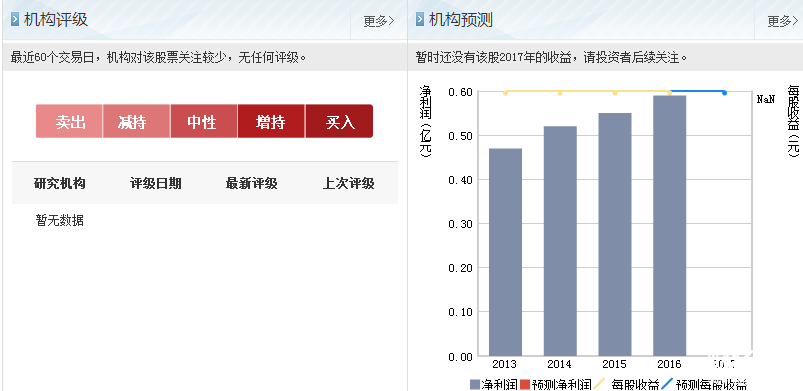Select the 中性 rating segment
Screen dimensions: 803x391
click(x=204, y=121)
